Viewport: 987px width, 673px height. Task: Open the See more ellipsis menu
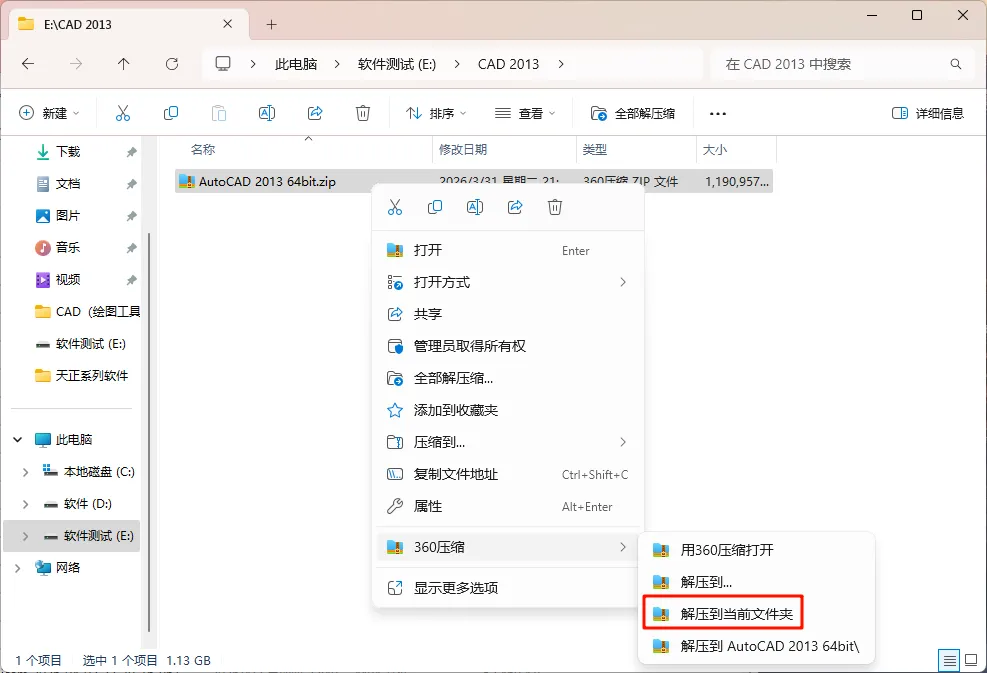pyautogui.click(x=718, y=113)
